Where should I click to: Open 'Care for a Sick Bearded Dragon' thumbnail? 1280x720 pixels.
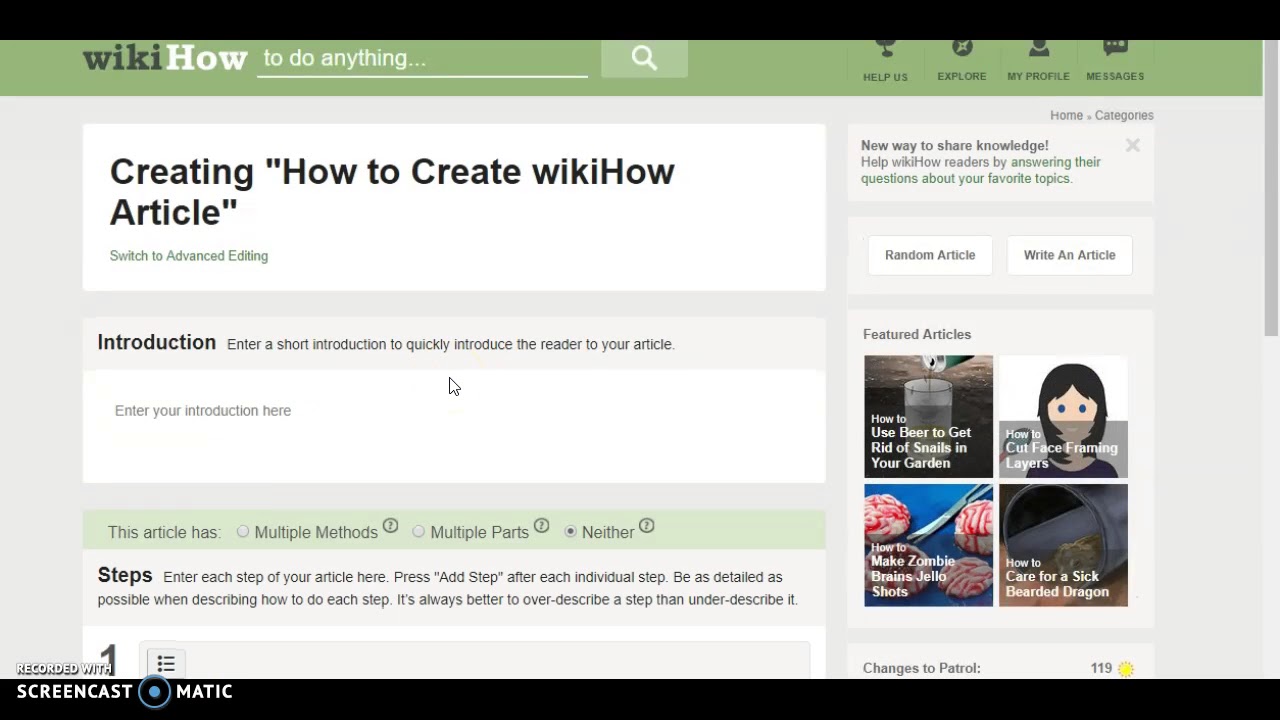coord(1063,545)
